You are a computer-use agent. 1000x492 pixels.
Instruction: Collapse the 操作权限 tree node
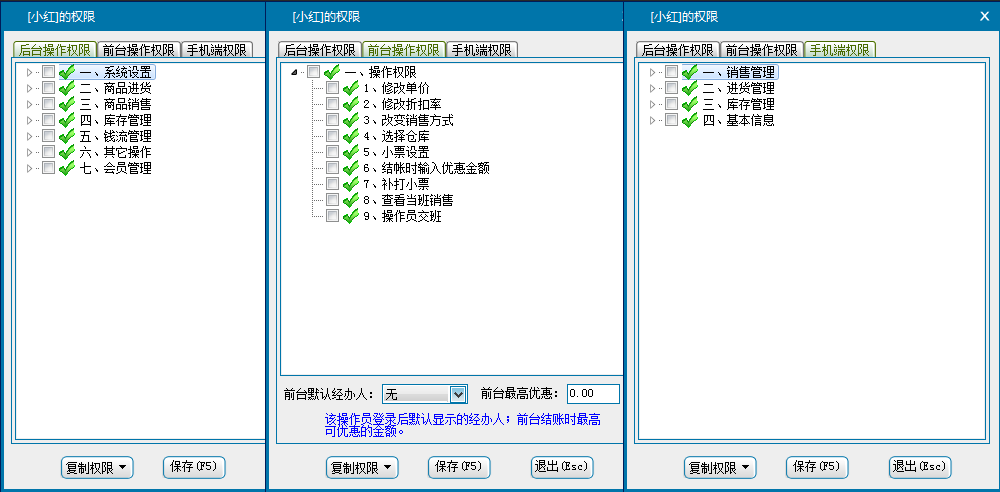[294, 72]
